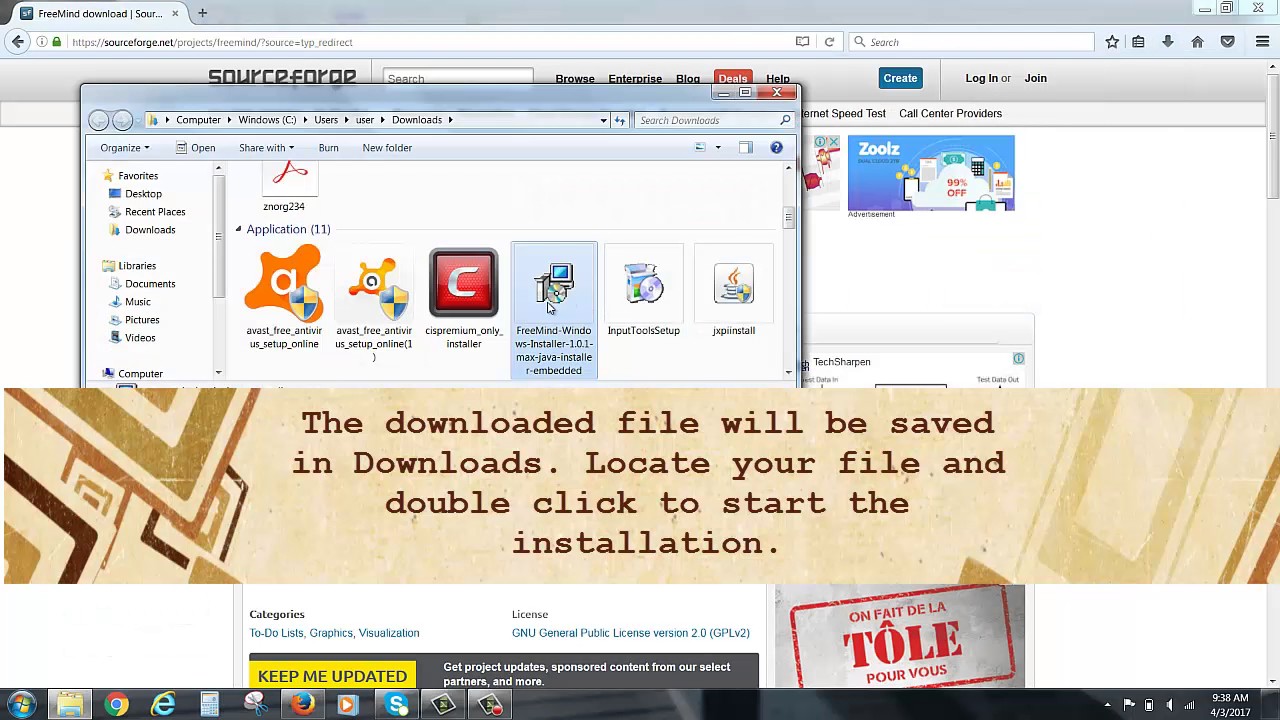
Task: Collapse the Favorites tree node
Action: click(x=107, y=176)
